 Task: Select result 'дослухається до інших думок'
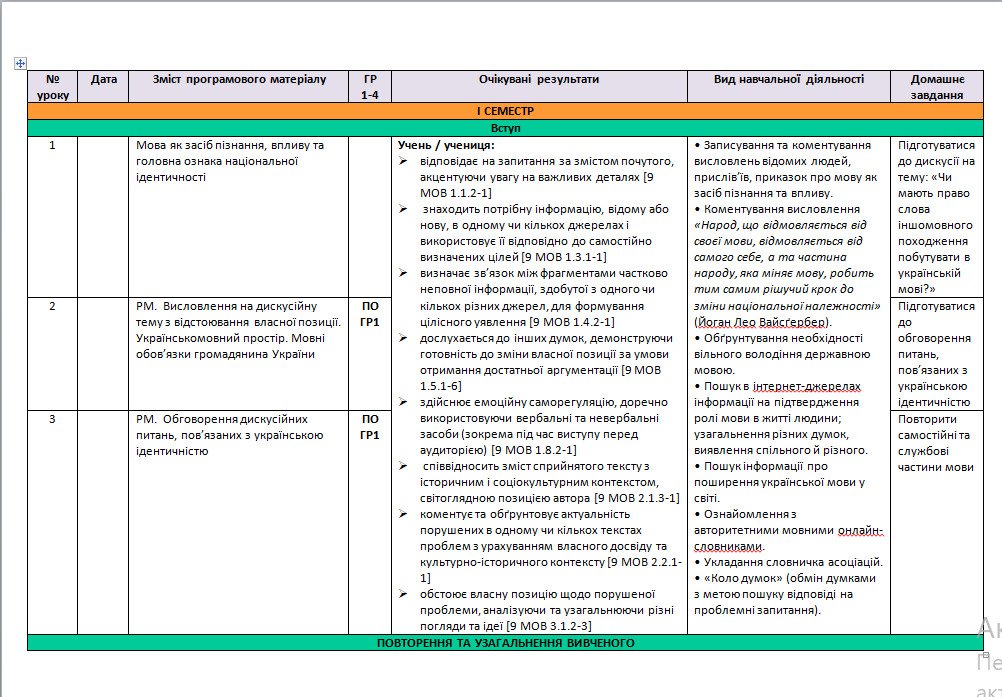pos(546,362)
